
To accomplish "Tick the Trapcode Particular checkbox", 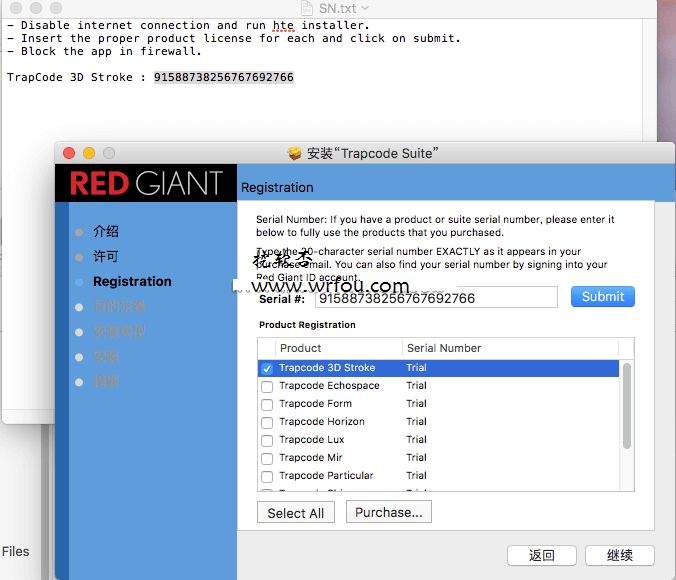I will pos(267,477).
